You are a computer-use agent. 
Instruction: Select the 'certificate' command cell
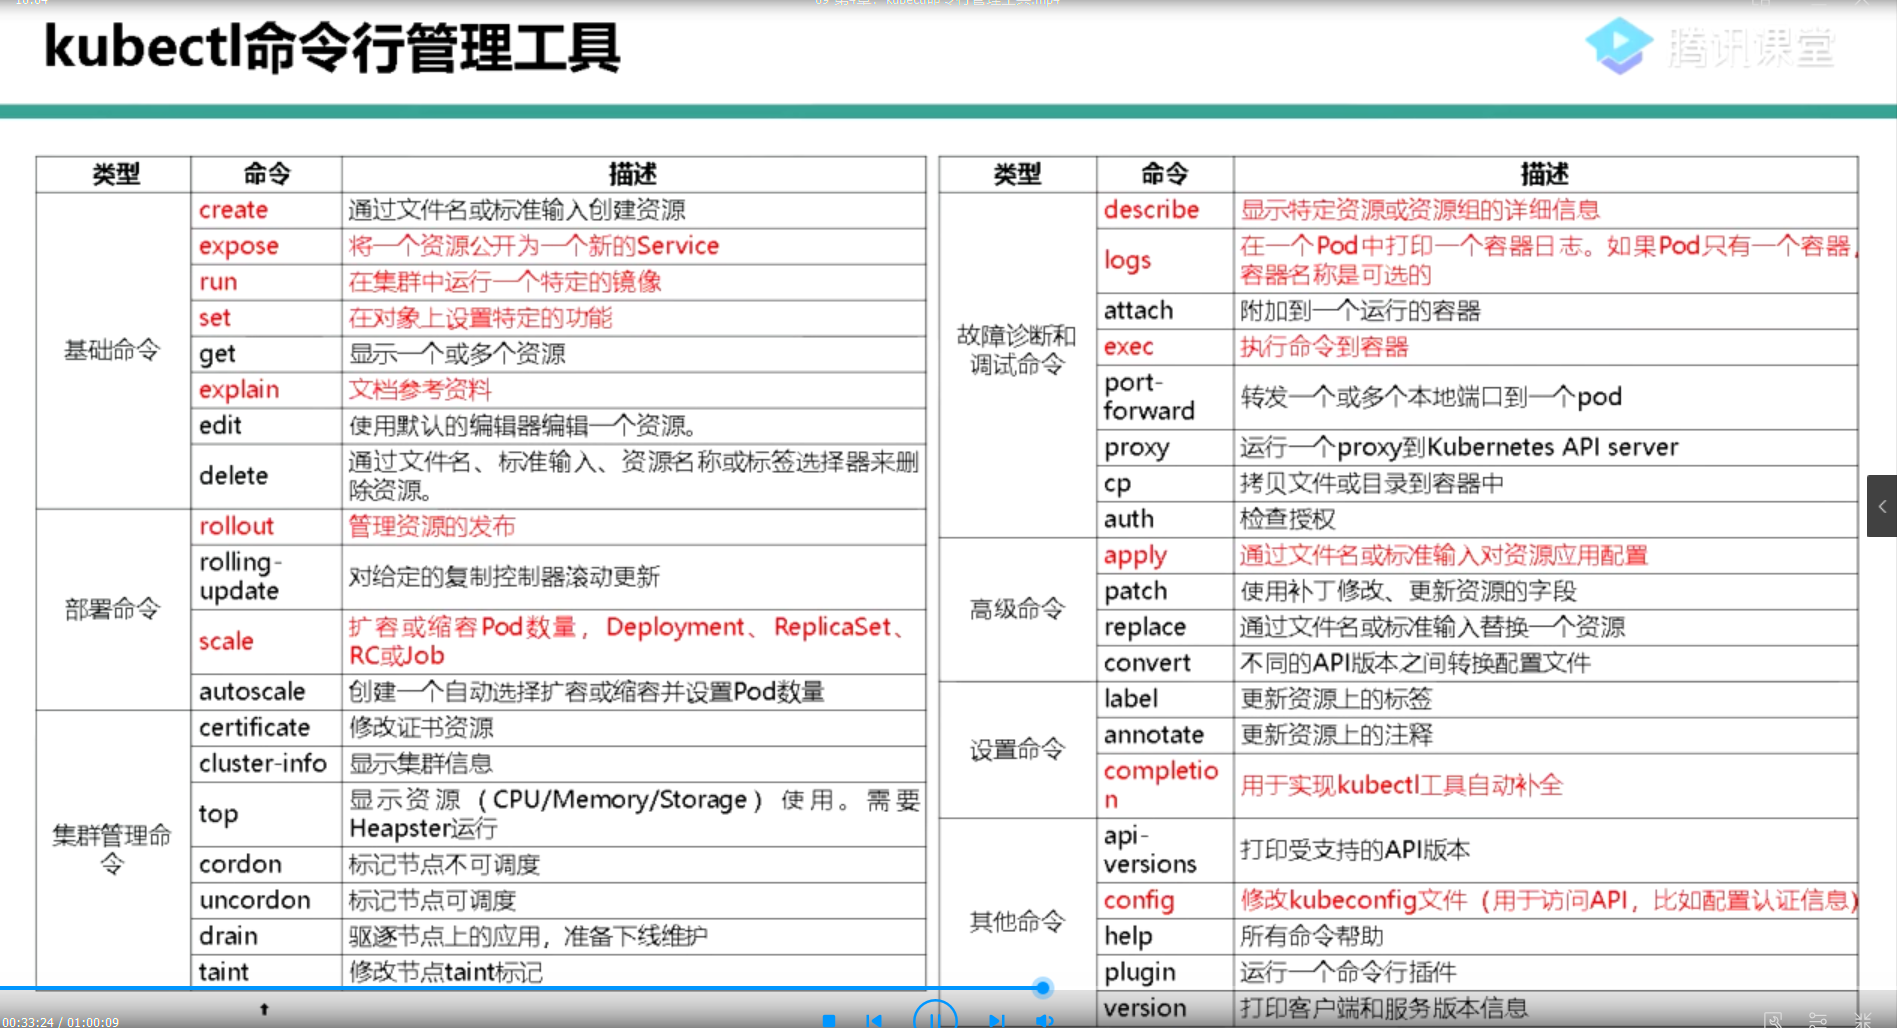click(266, 728)
